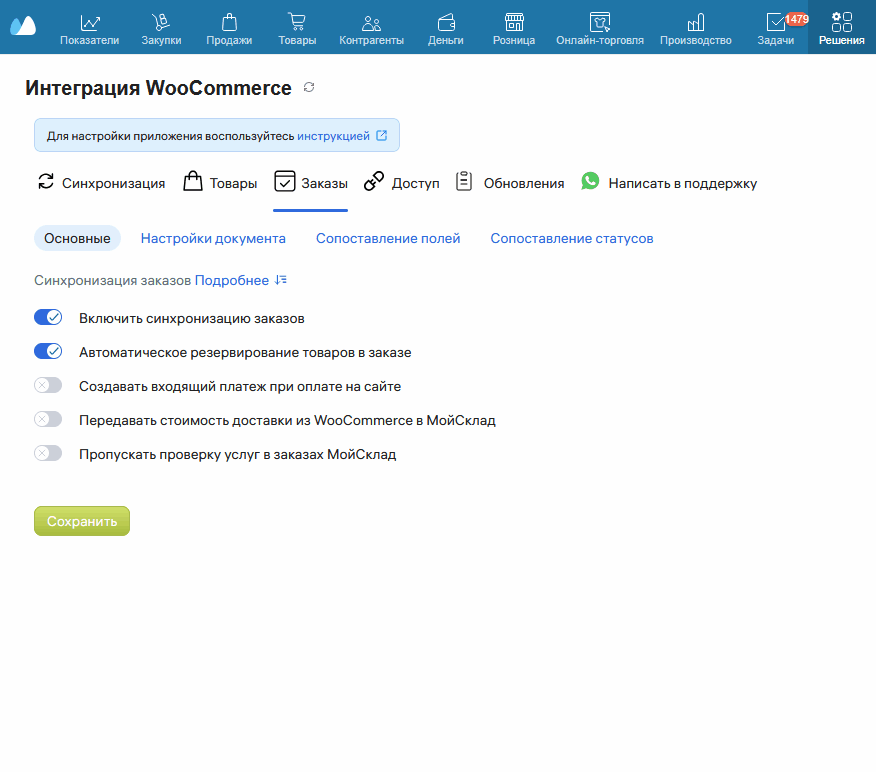Enable Создавать входящий платеж toggle
876x772 pixels.
tap(48, 385)
